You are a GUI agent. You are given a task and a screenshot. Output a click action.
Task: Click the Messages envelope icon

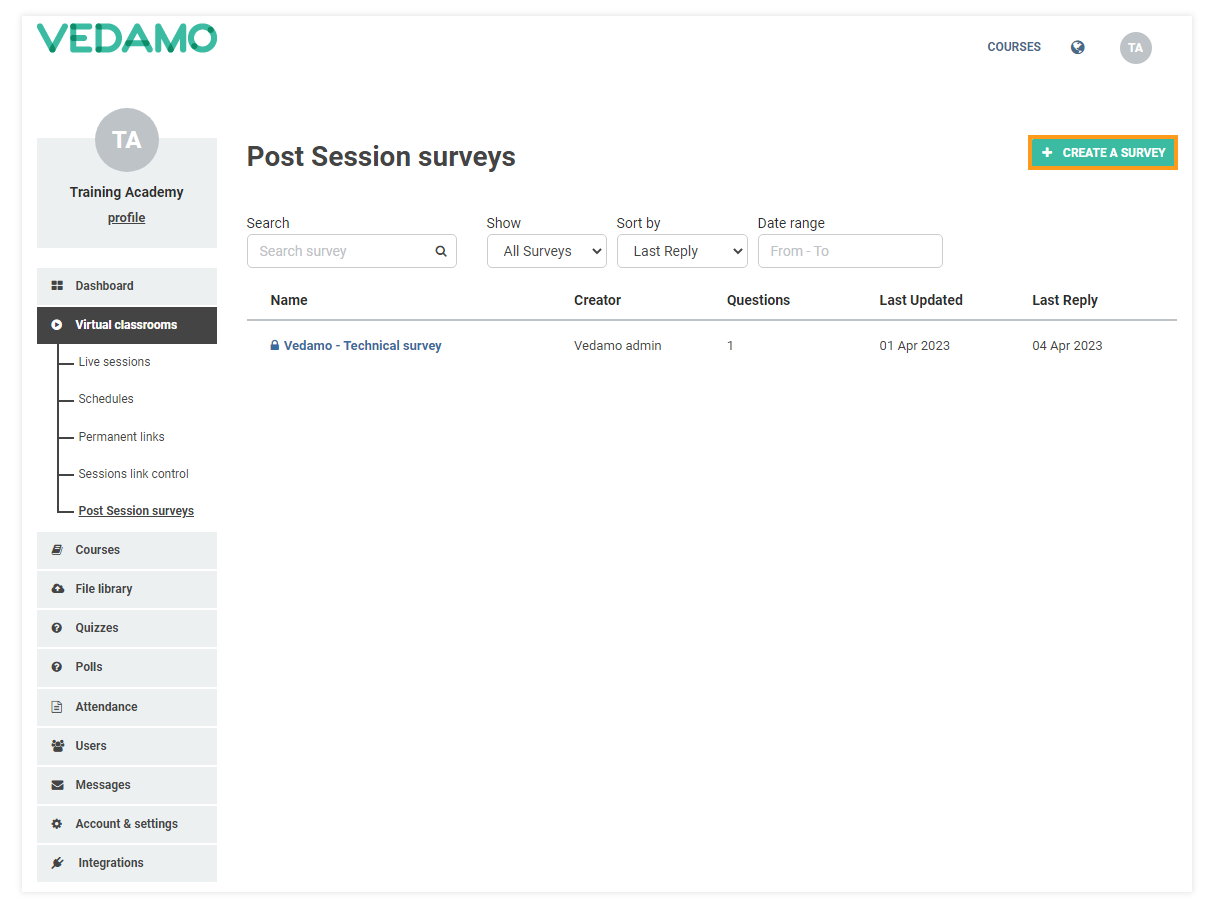[57, 785]
